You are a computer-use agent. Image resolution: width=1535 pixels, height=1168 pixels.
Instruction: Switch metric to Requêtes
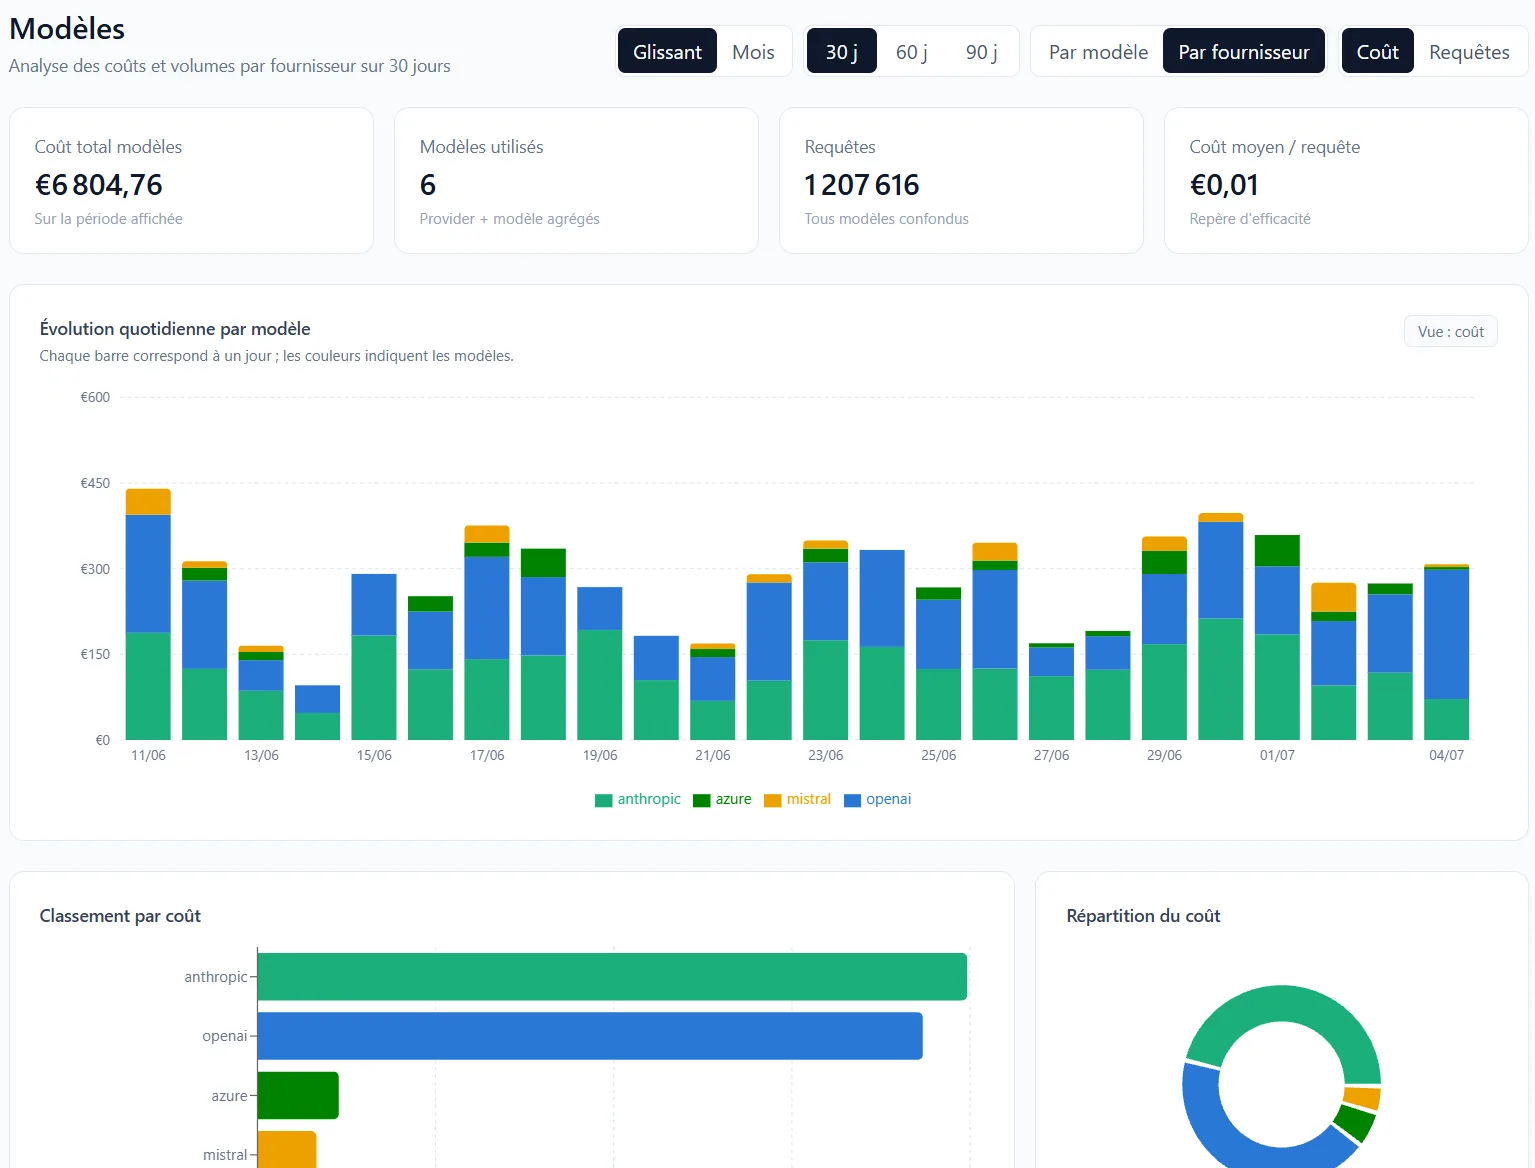pyautogui.click(x=1469, y=52)
